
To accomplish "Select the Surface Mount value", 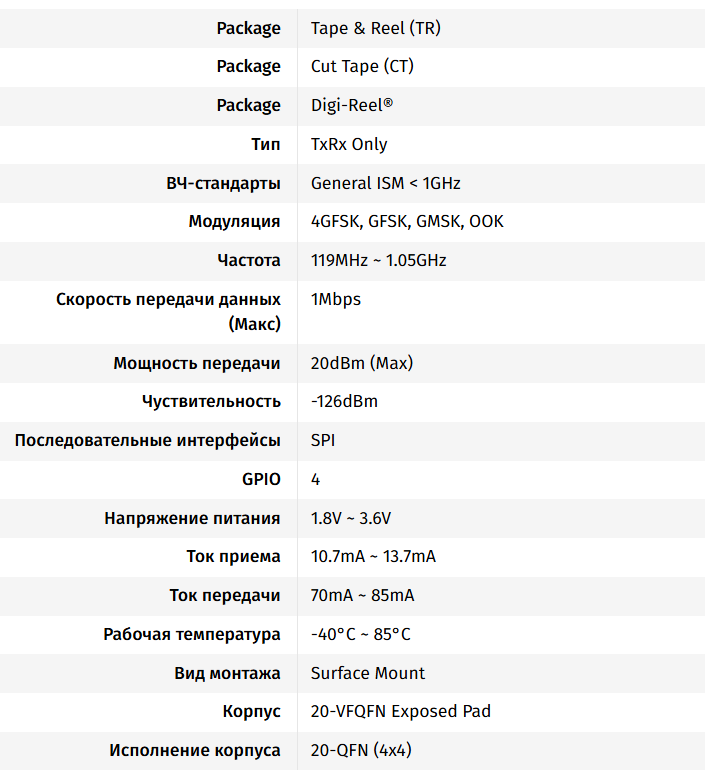I will point(367,673).
